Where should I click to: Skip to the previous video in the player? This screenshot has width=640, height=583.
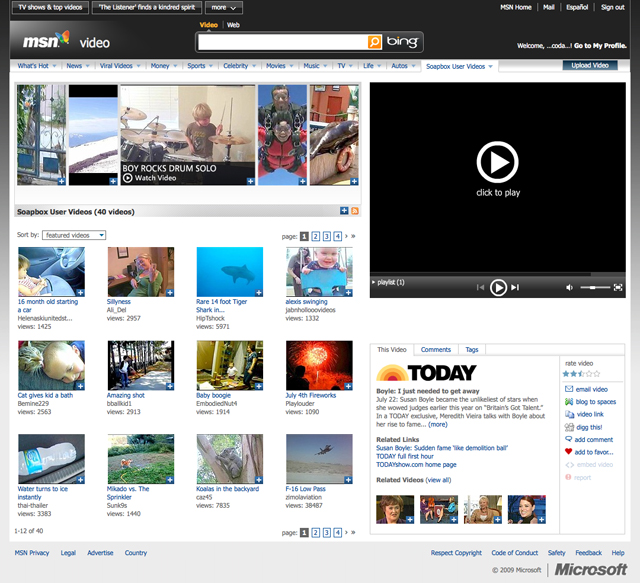tap(480, 287)
